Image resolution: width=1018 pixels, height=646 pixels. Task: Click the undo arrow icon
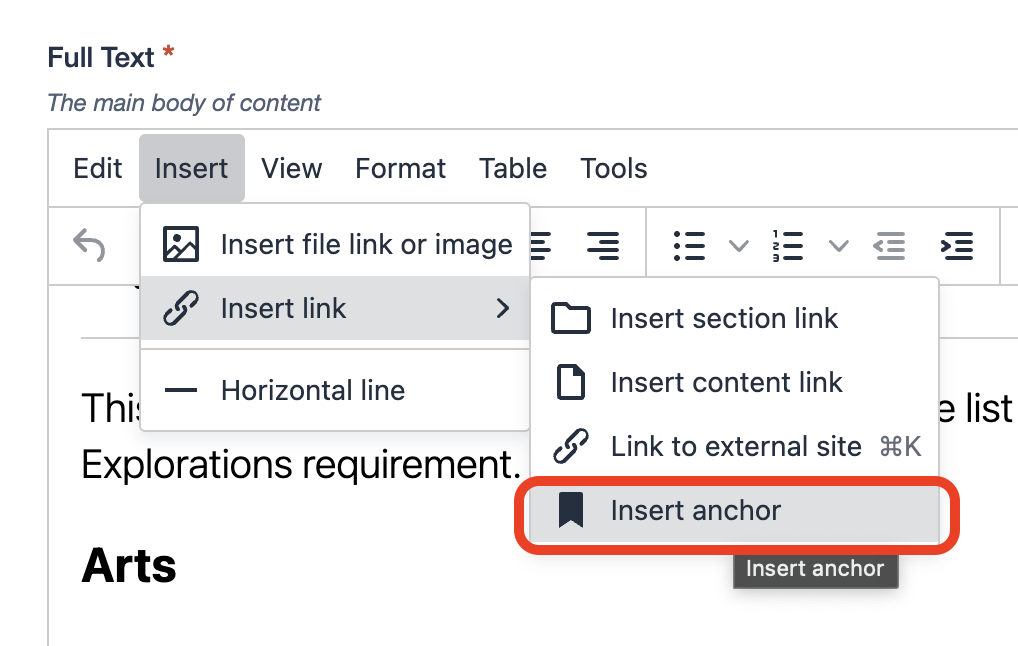[89, 245]
